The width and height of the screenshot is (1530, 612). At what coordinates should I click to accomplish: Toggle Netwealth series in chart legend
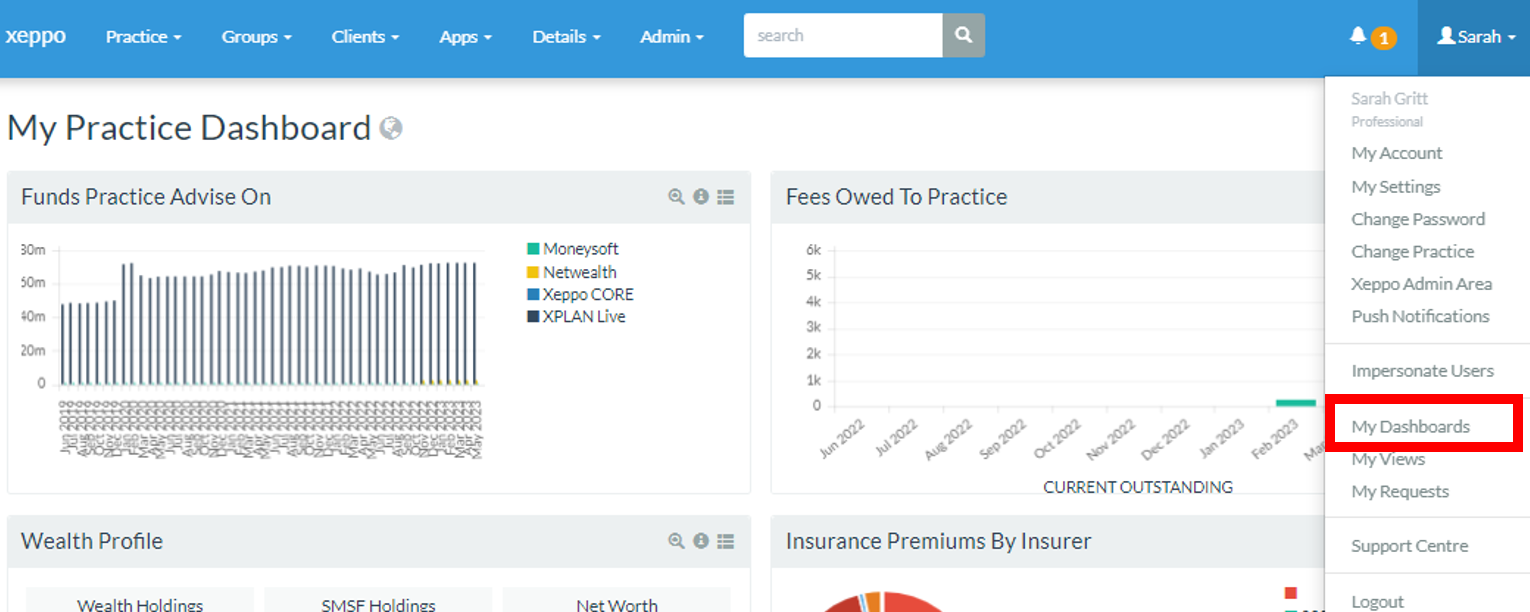pyautogui.click(x=579, y=272)
